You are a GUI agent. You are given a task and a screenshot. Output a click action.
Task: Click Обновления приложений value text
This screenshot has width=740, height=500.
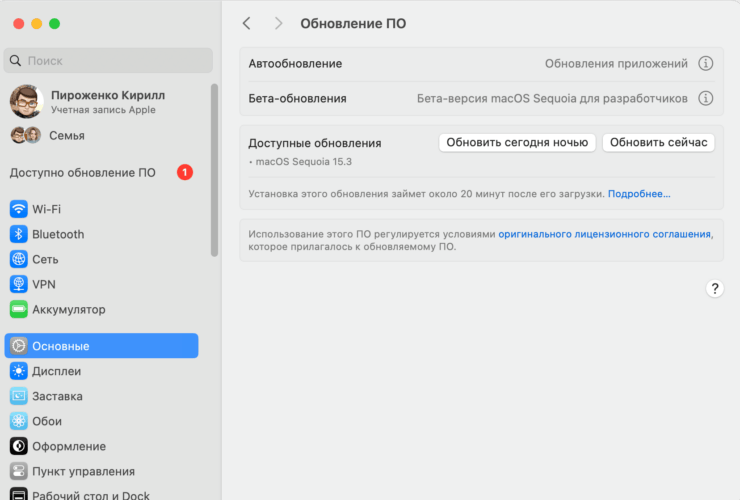[616, 63]
